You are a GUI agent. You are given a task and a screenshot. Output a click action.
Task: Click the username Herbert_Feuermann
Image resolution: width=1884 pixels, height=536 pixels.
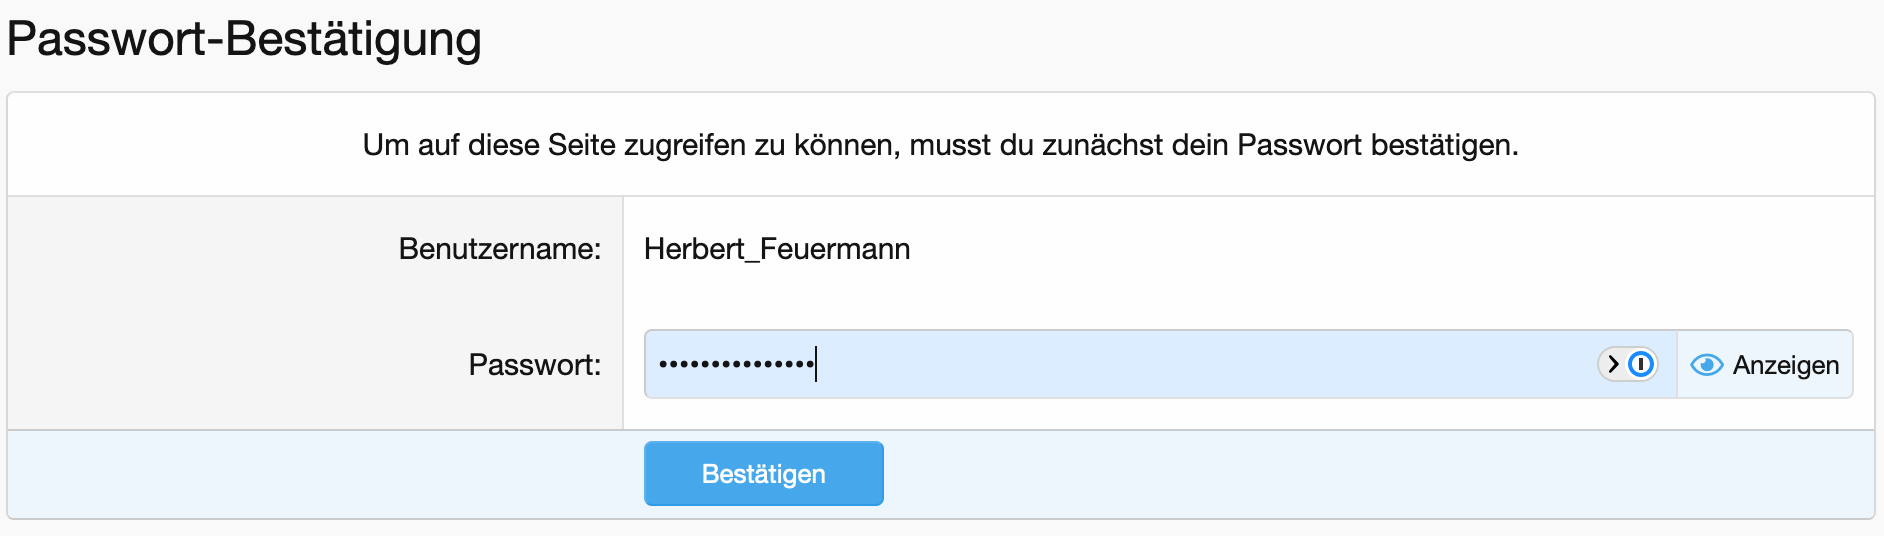pyautogui.click(x=777, y=249)
